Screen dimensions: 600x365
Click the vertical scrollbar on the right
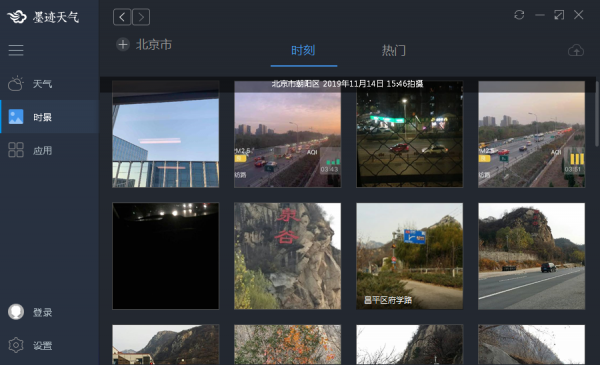[596, 114]
